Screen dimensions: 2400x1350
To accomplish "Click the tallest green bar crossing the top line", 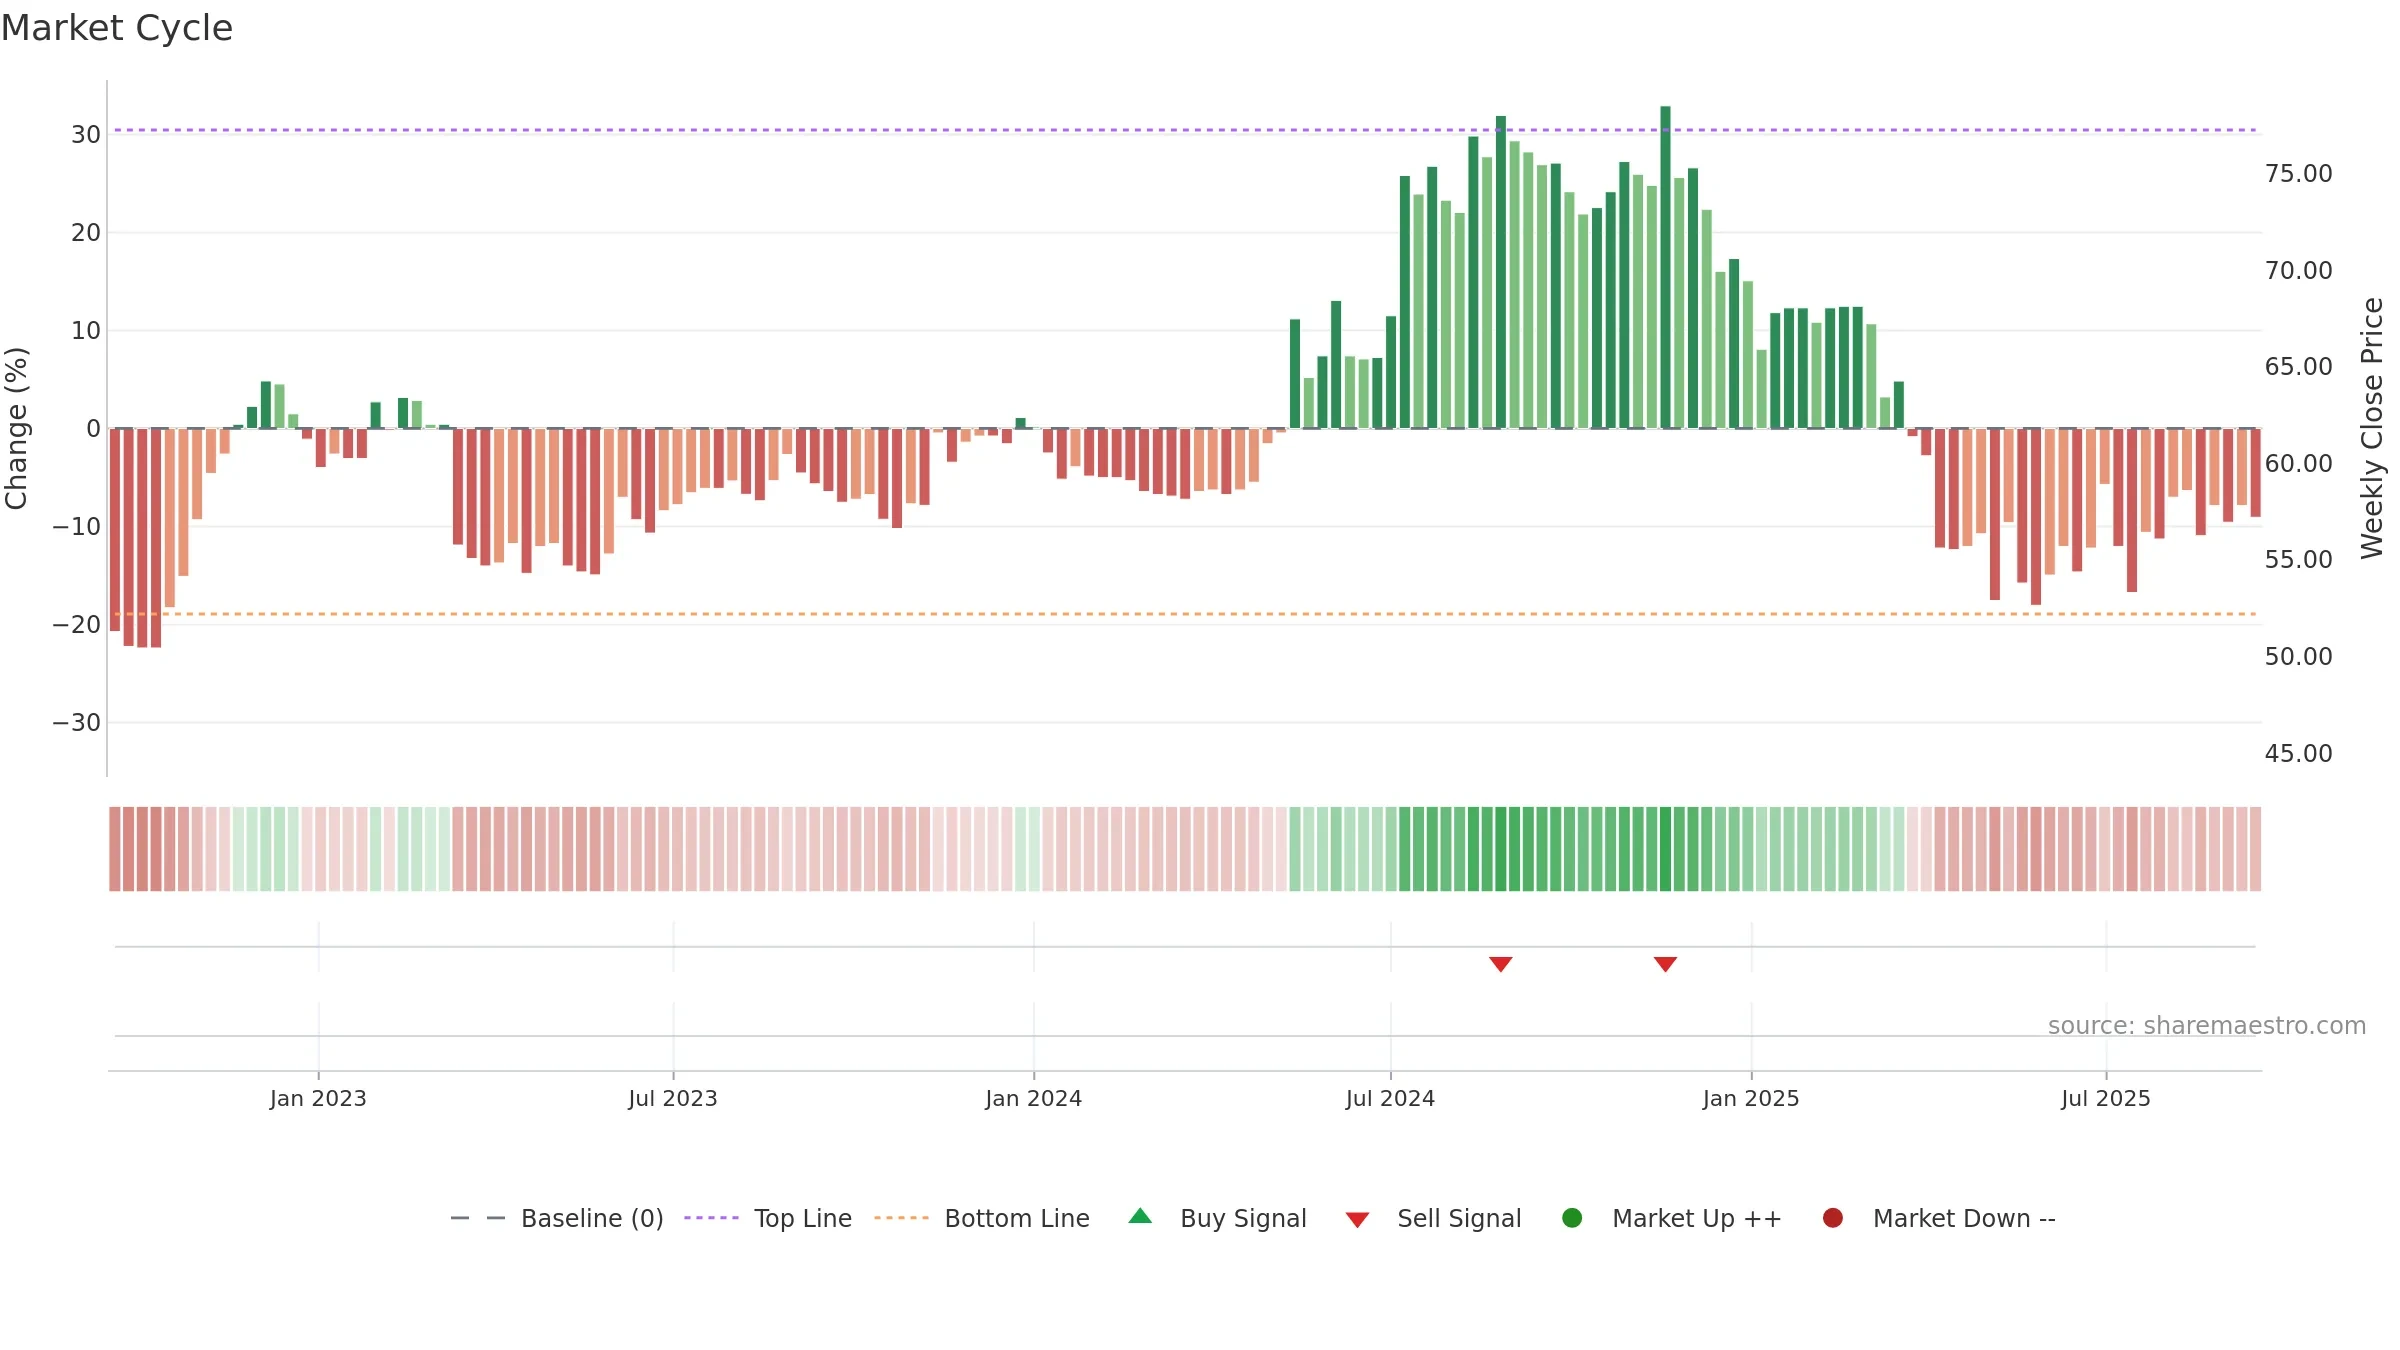I will point(1665,267).
